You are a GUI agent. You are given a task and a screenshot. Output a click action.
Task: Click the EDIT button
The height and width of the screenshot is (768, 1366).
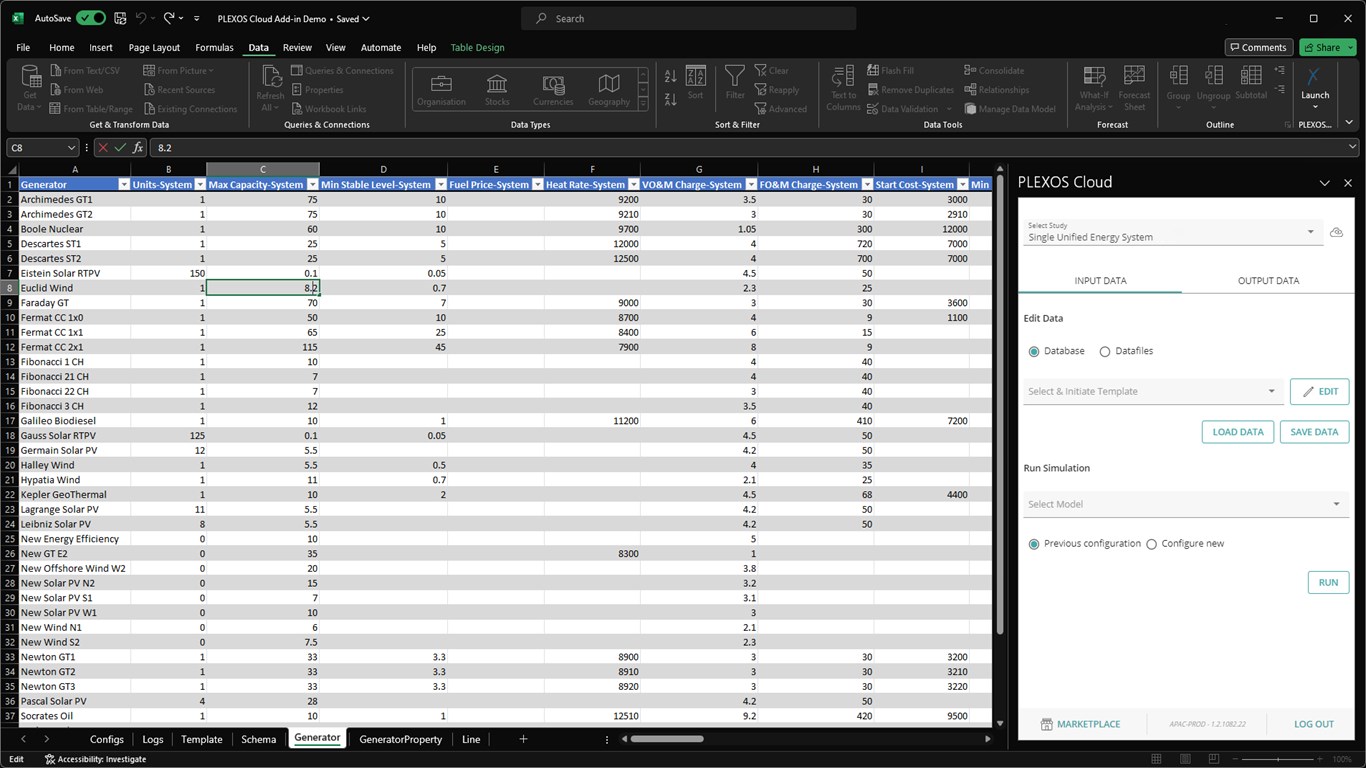point(1320,391)
